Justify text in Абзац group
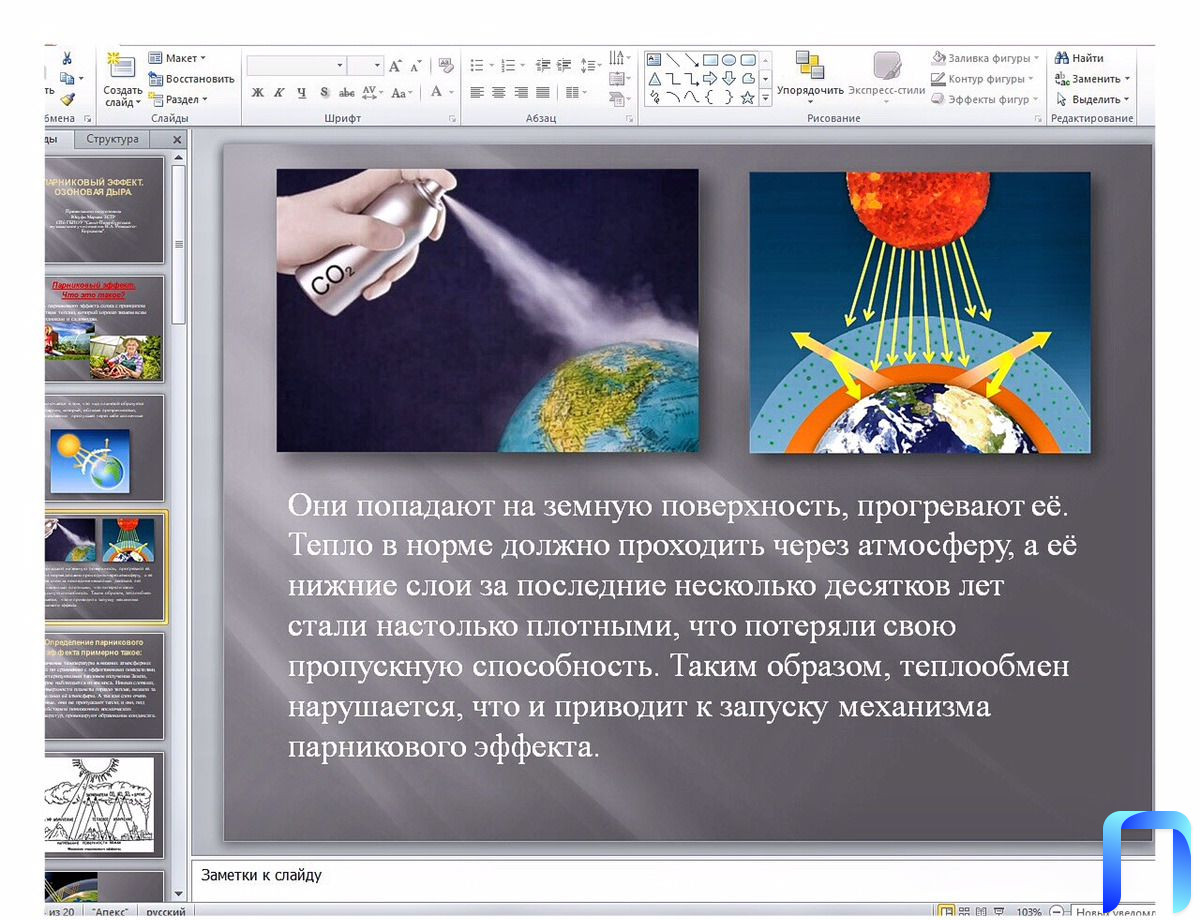Image resolution: width=1200 pixels, height=920 pixels. tap(542, 92)
